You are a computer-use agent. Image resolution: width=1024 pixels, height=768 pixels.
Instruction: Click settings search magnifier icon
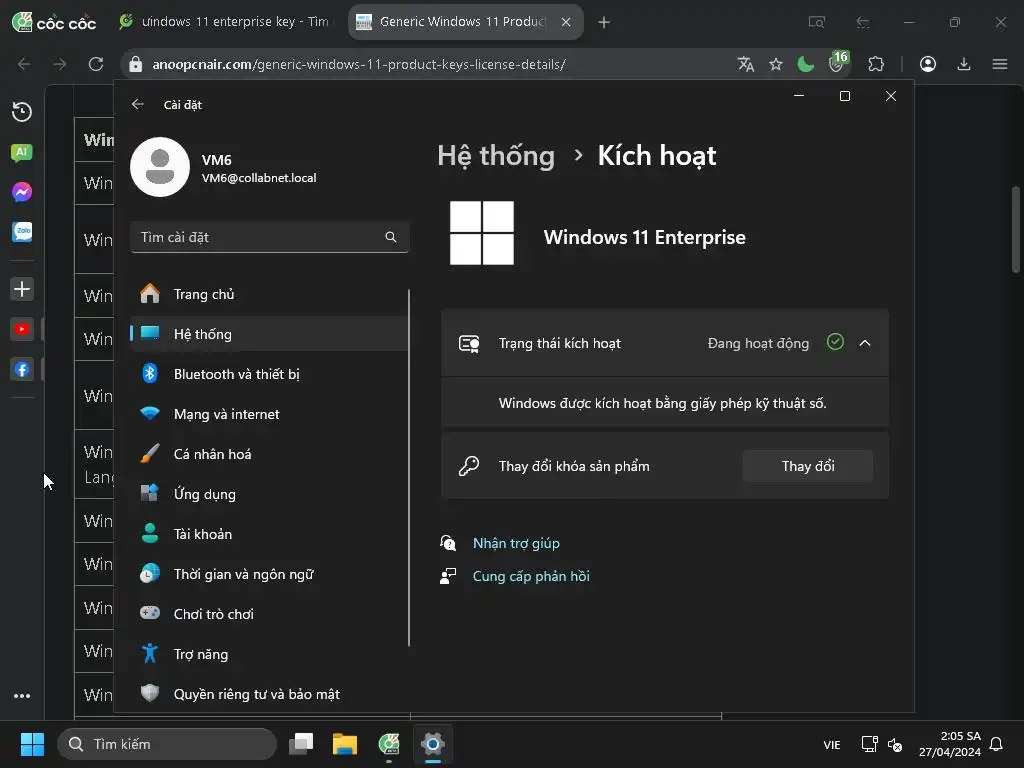point(391,237)
